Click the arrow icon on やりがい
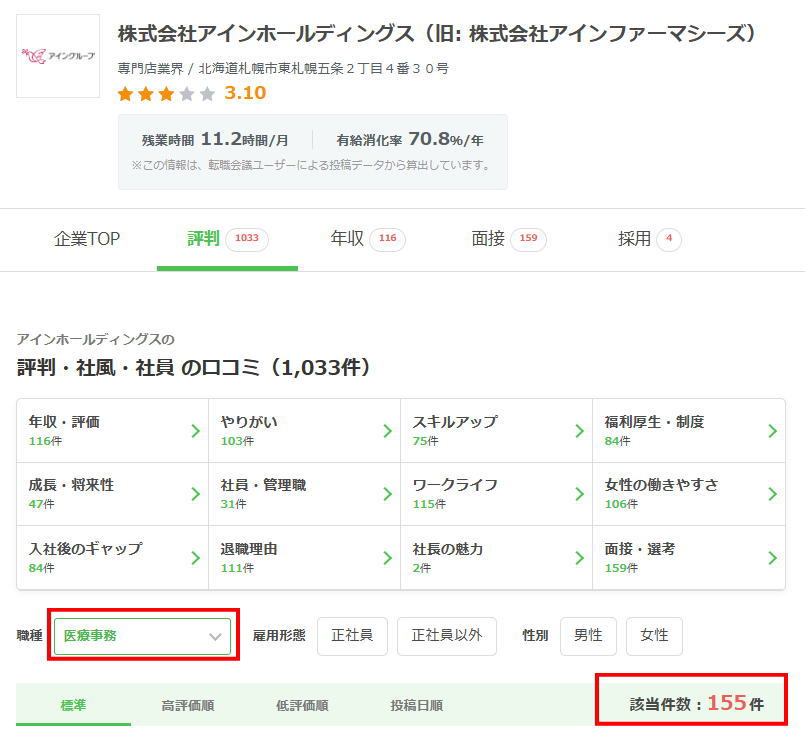805x737 pixels. coord(388,431)
